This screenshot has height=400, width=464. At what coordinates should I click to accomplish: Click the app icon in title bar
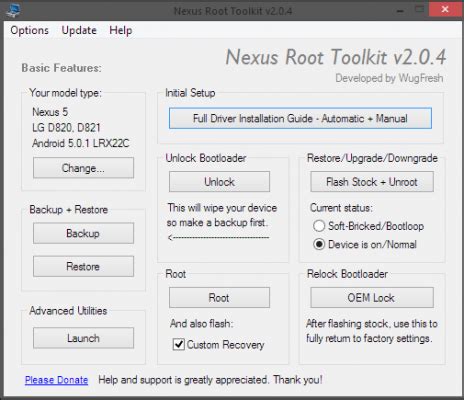click(x=13, y=10)
